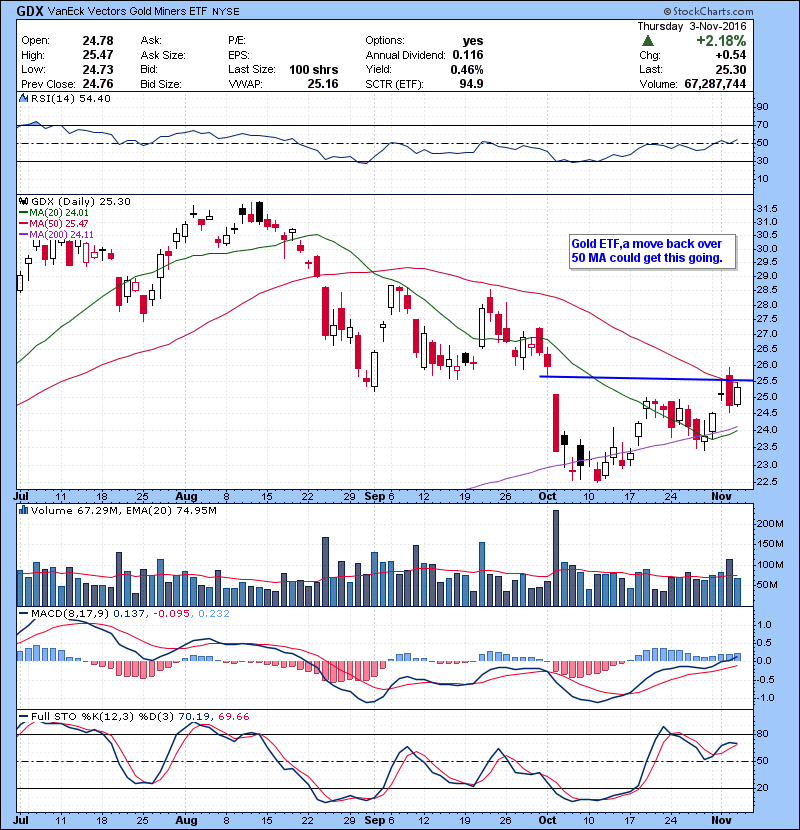Click the Gold ETF 50 MA annotation box
800x830 pixels.
pos(652,251)
